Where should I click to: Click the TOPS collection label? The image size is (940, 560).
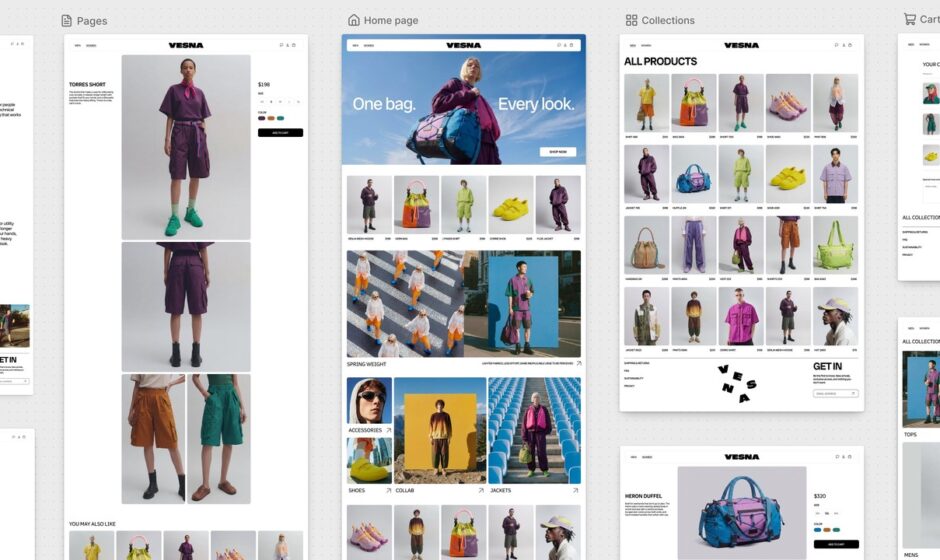[911, 435]
